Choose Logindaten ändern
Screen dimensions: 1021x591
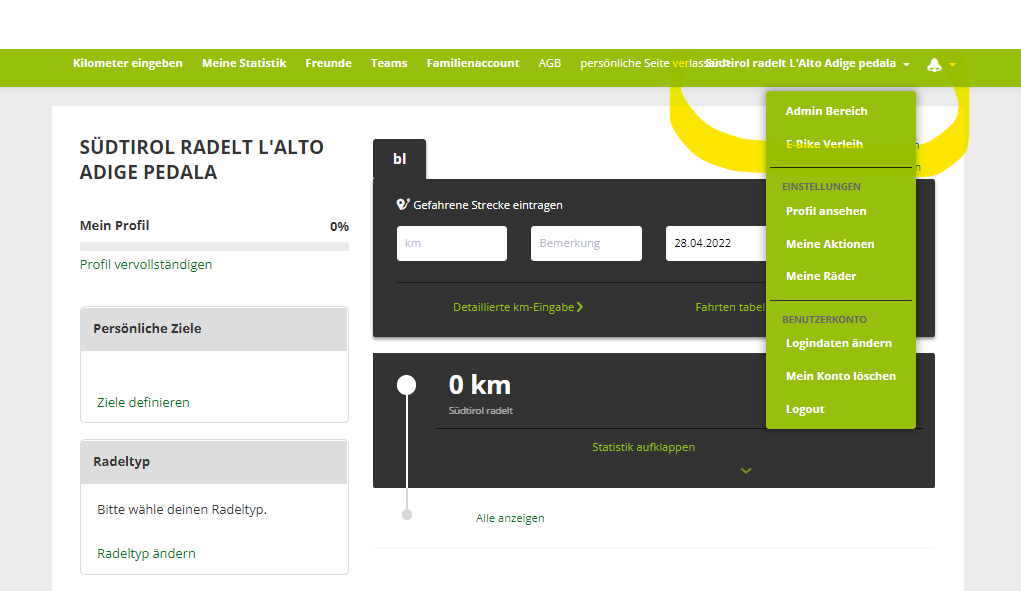pos(839,343)
